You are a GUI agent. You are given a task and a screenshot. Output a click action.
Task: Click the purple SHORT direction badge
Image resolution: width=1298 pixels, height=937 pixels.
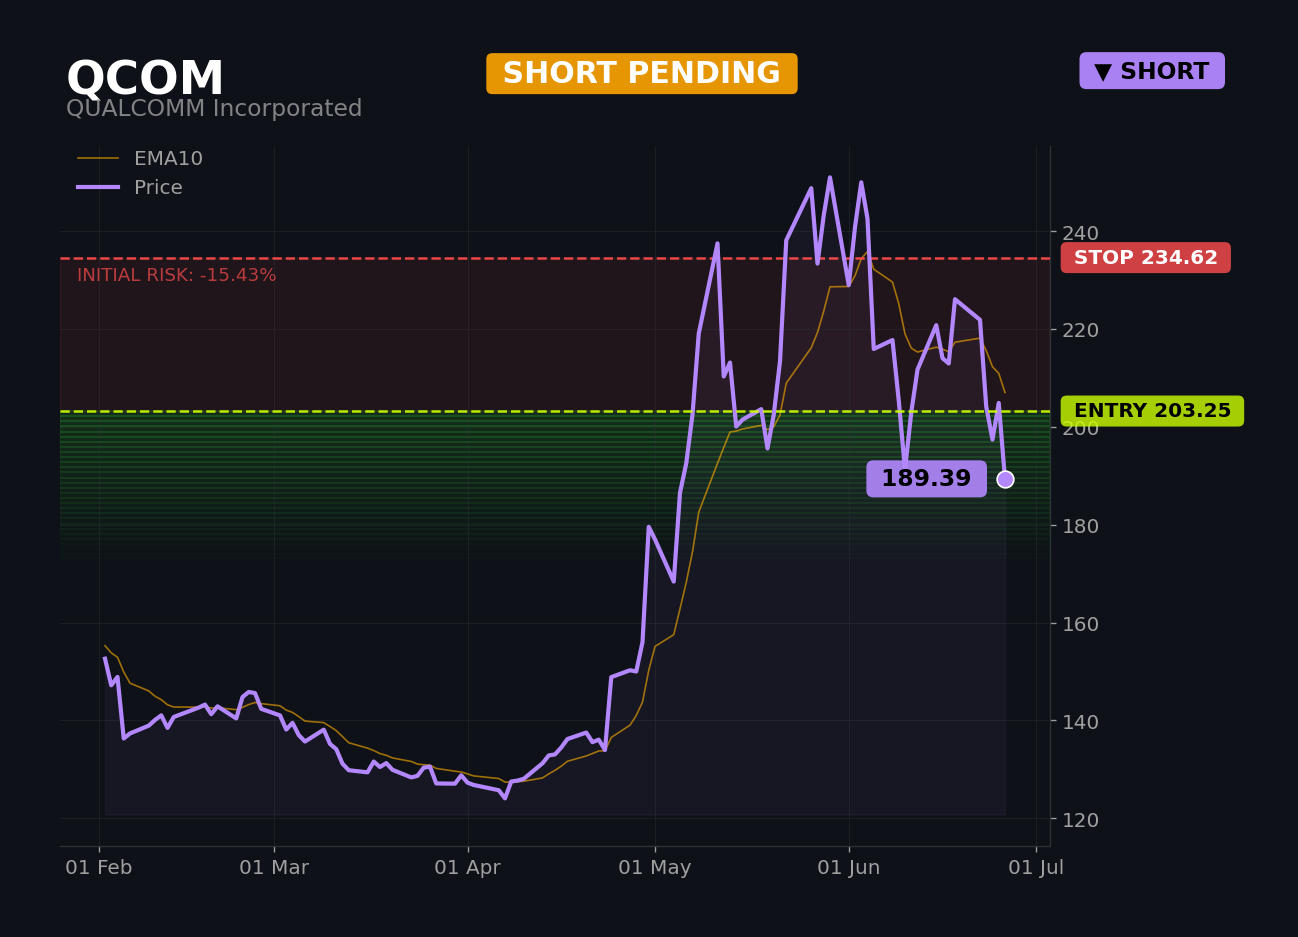(1152, 71)
